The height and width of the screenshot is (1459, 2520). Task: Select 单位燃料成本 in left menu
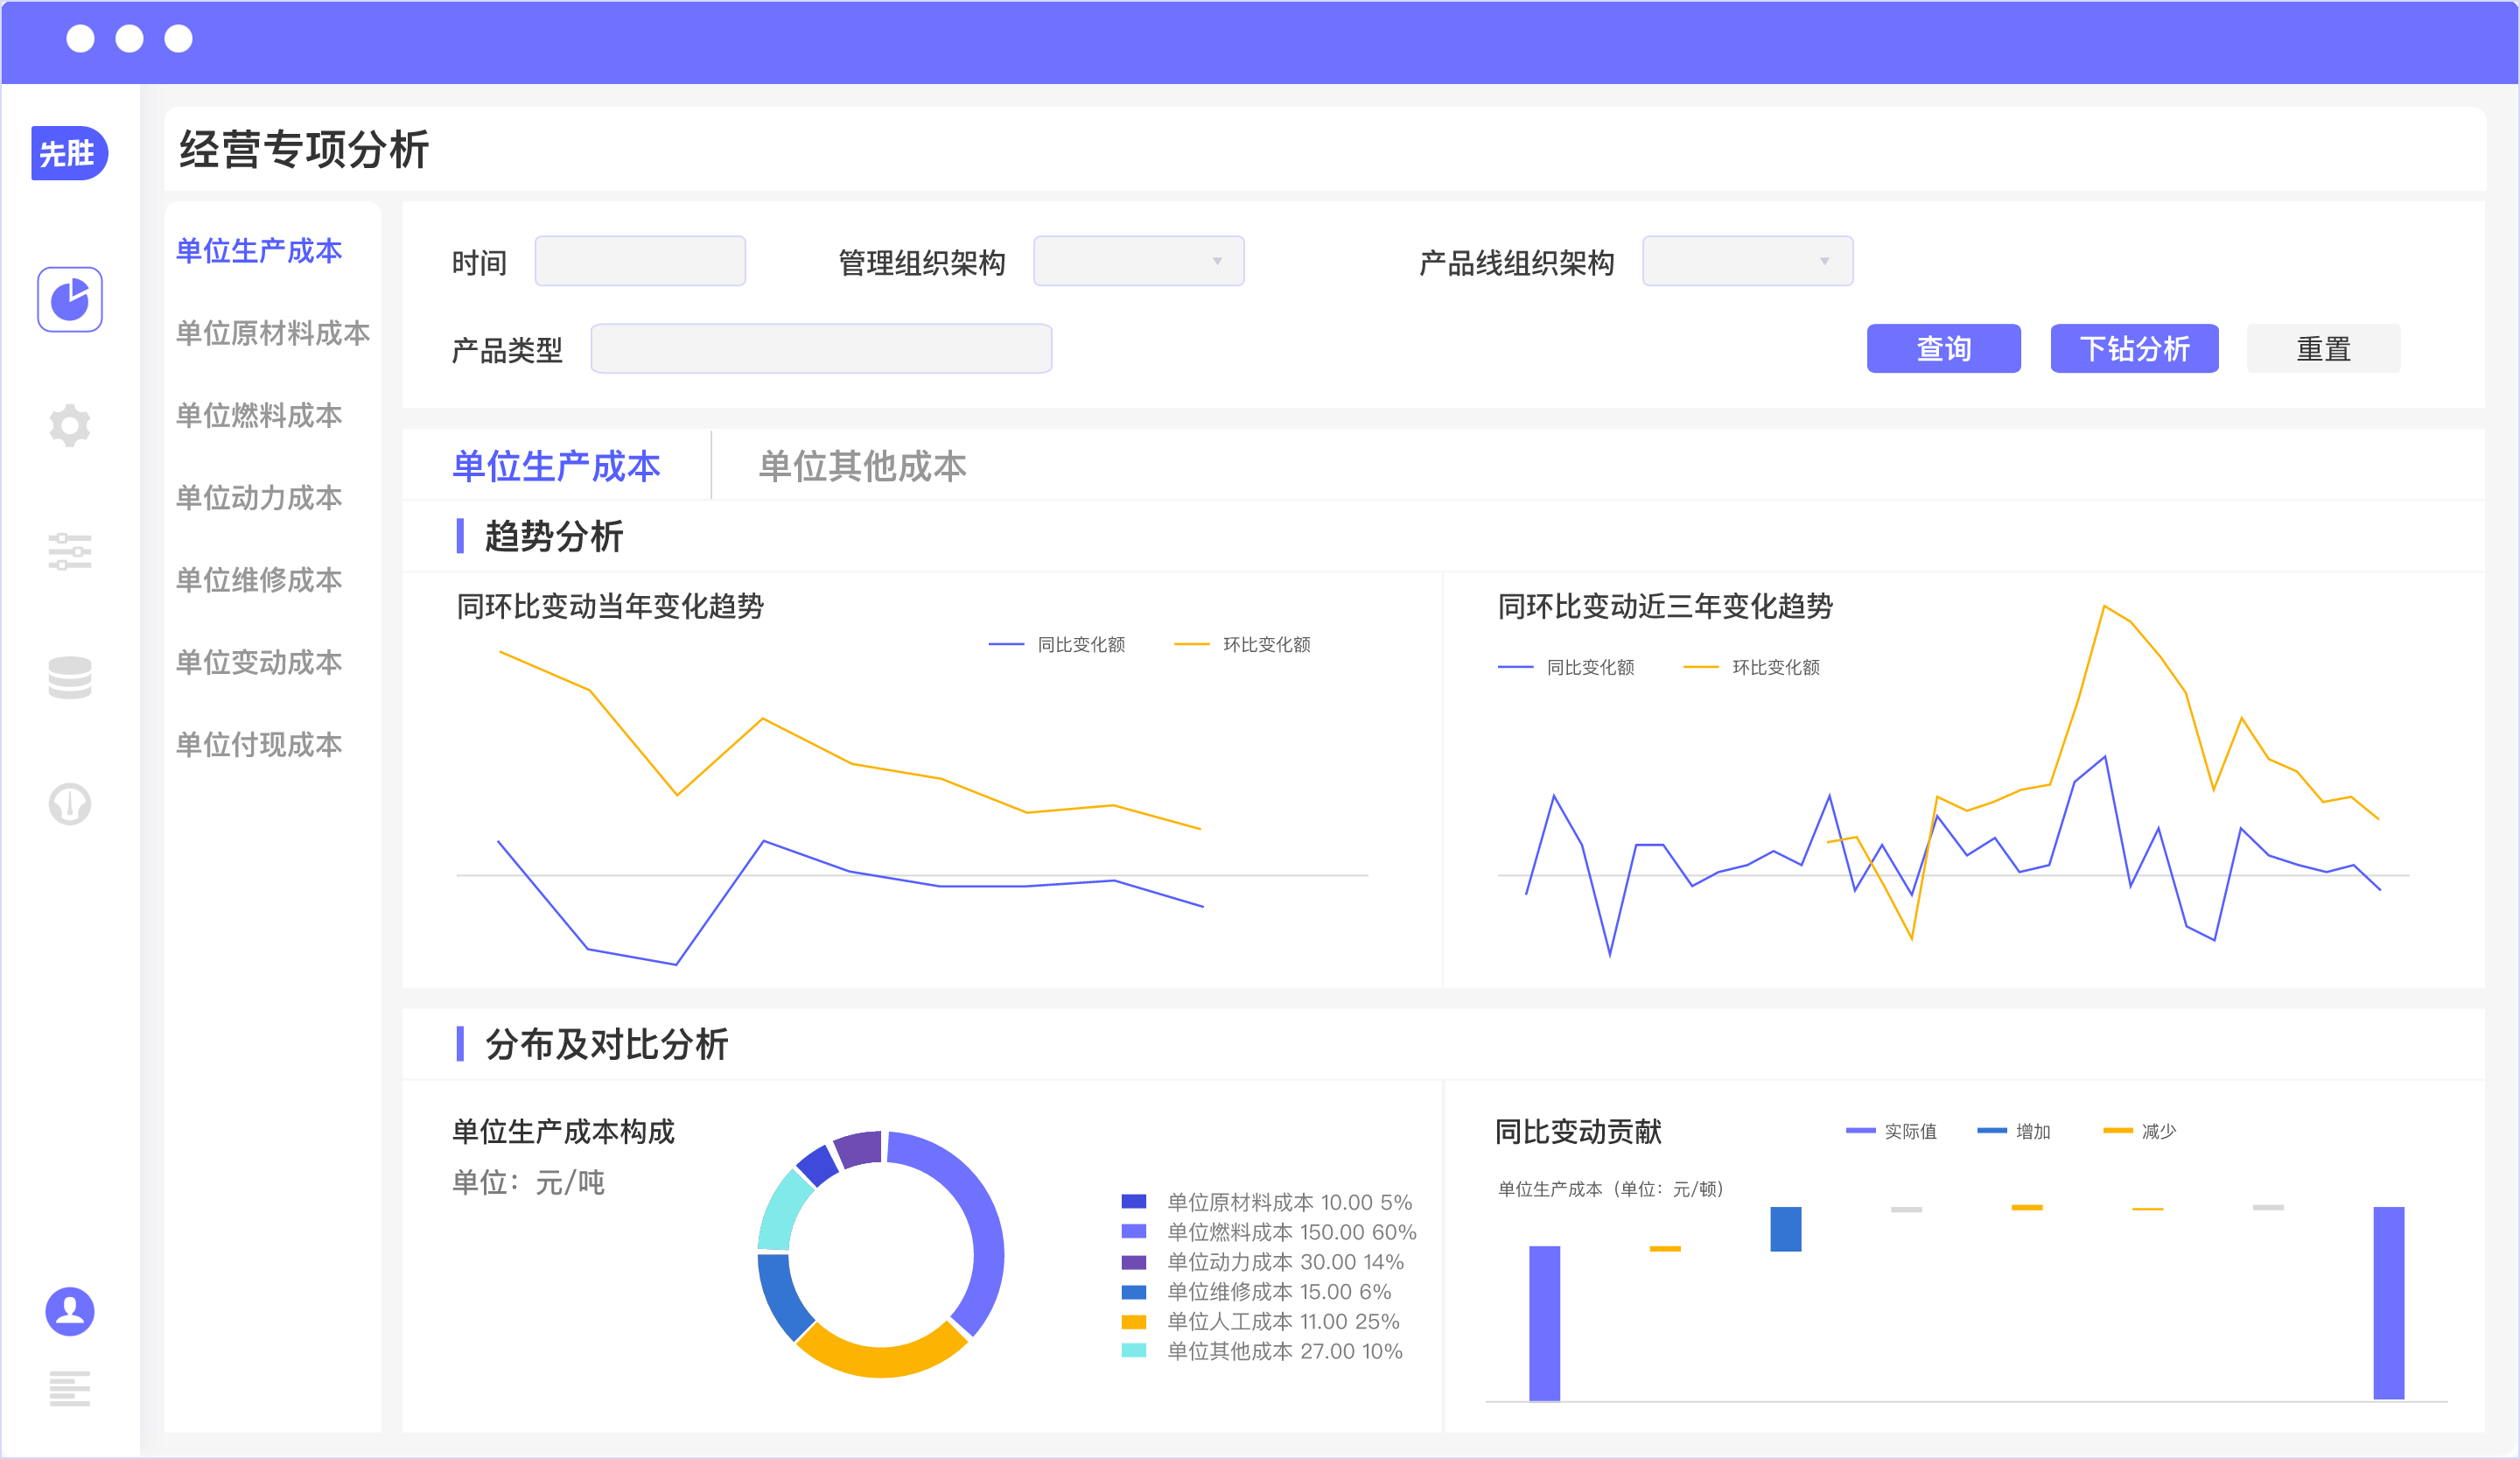(x=259, y=415)
